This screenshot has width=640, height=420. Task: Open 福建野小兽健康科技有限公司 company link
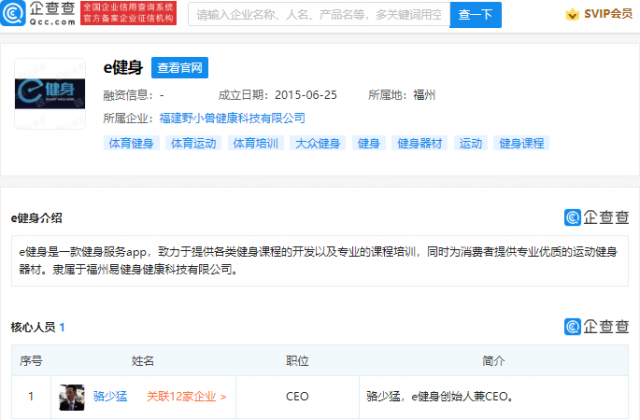(232, 118)
